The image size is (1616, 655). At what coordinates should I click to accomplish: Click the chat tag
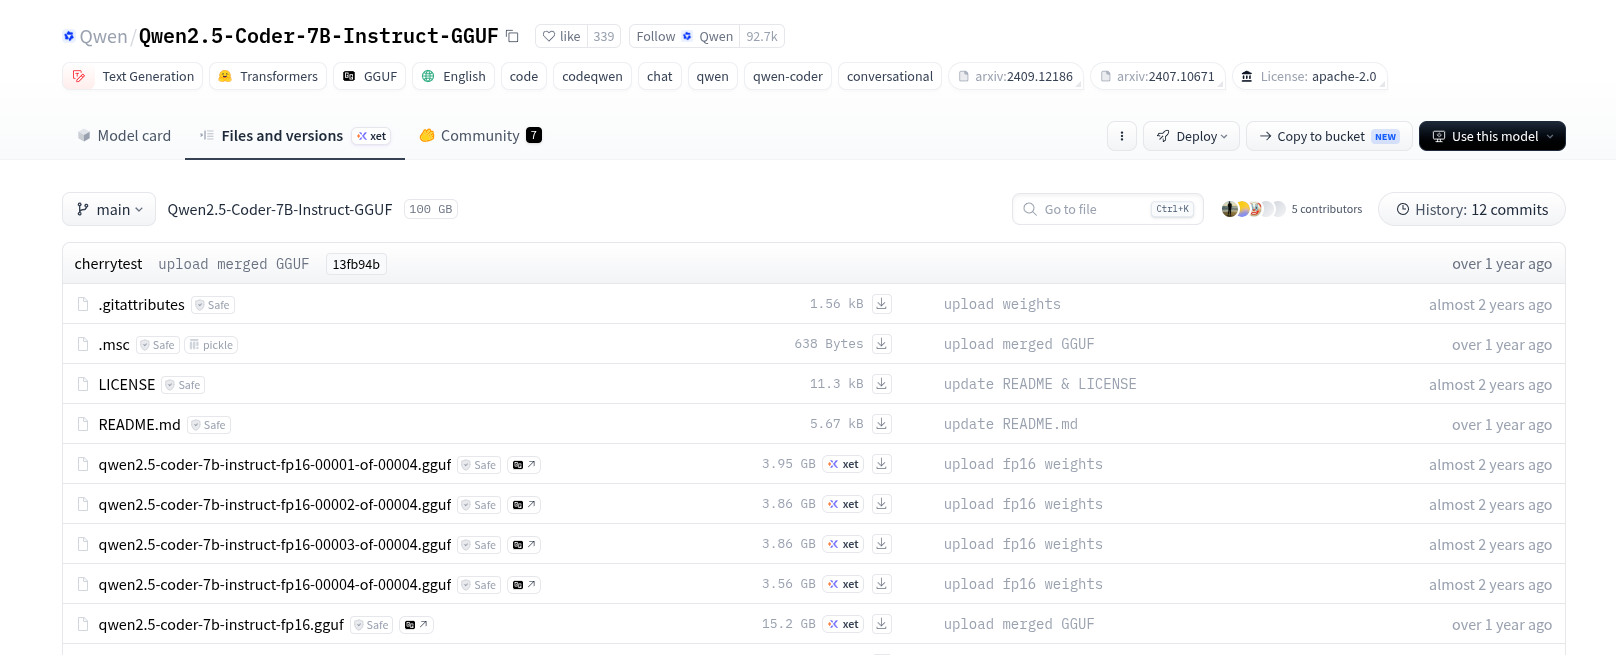660,76
